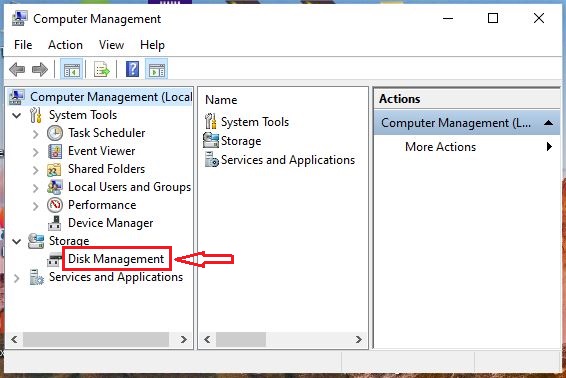Screen dimensions: 566x378
Task: Expand the Local Users and Groups node
Action: pyautogui.click(x=35, y=188)
